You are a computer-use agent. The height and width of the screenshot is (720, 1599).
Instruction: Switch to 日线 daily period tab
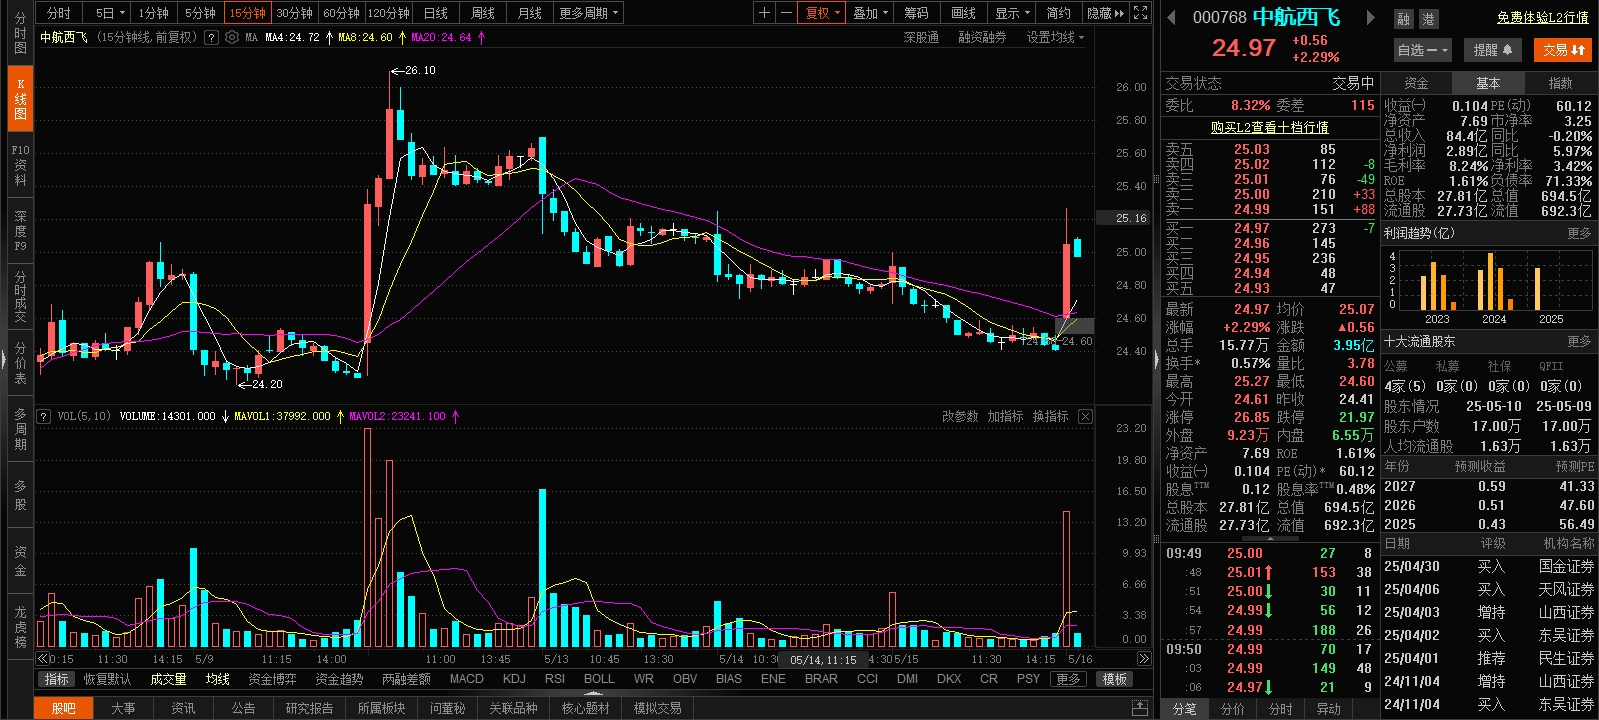pos(436,13)
